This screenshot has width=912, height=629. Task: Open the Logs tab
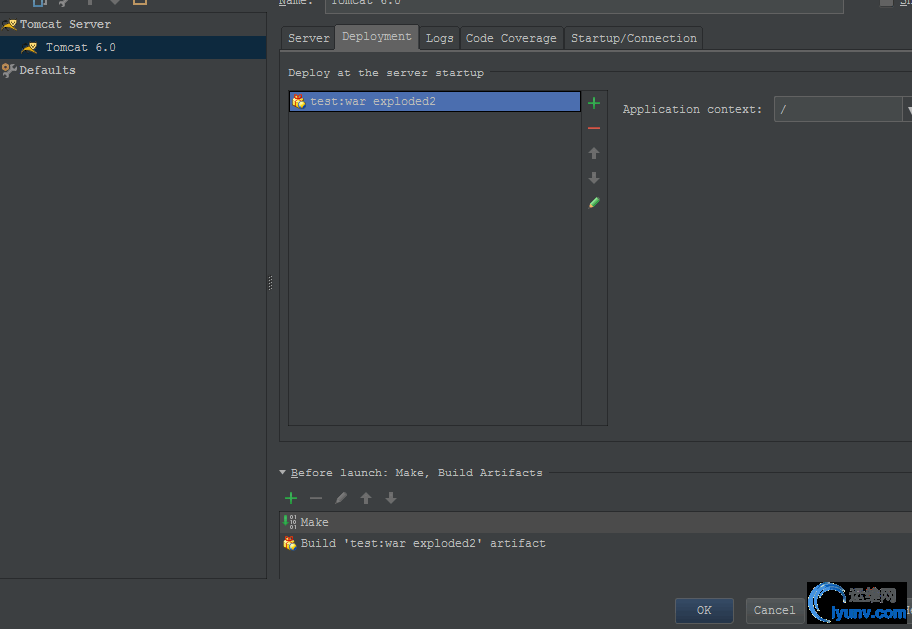(x=439, y=38)
